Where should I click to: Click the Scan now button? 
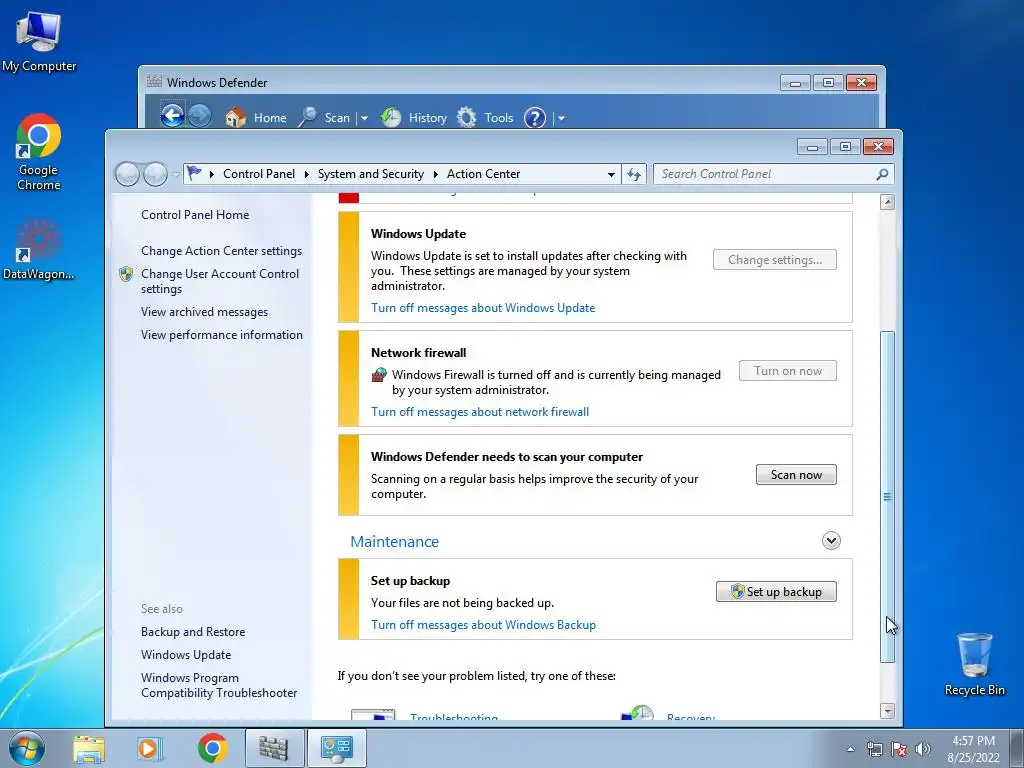[796, 475]
